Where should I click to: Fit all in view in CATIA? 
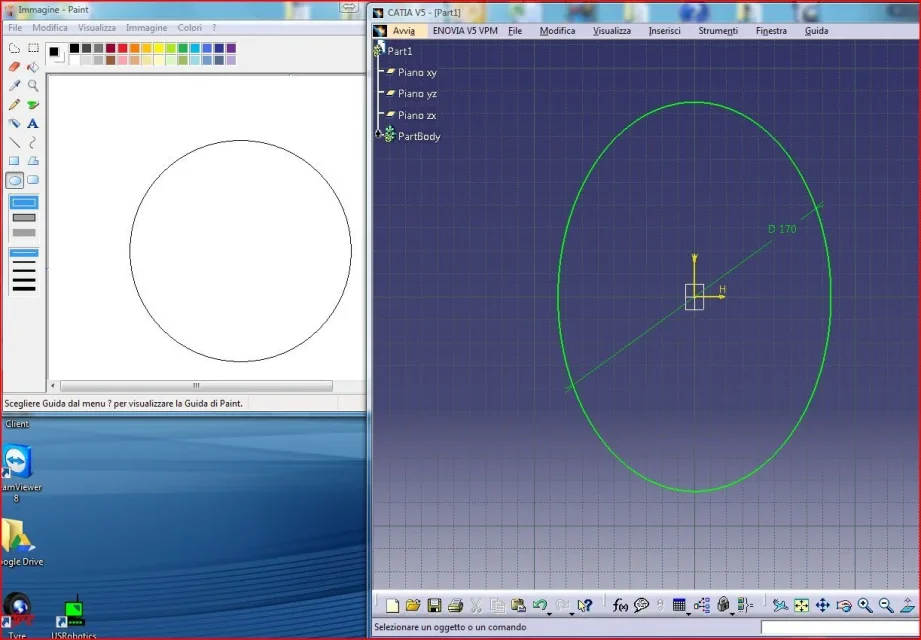[x=801, y=605]
